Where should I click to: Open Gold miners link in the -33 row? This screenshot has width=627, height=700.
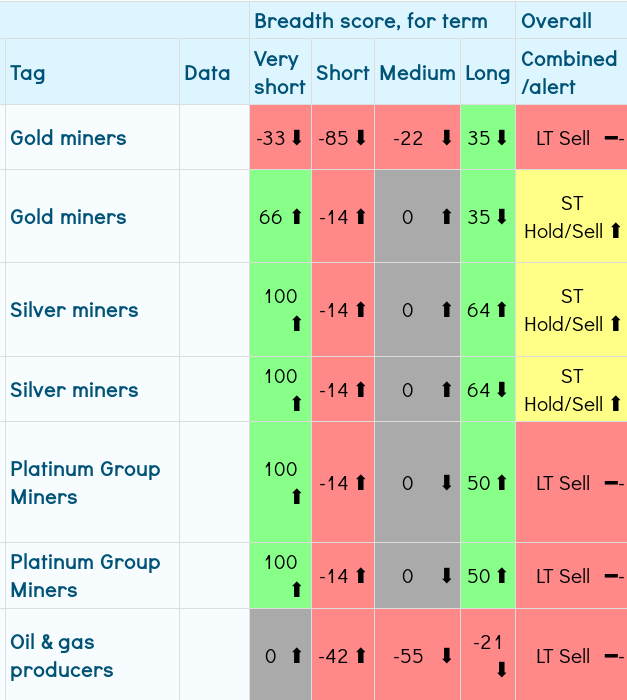[x=68, y=138]
